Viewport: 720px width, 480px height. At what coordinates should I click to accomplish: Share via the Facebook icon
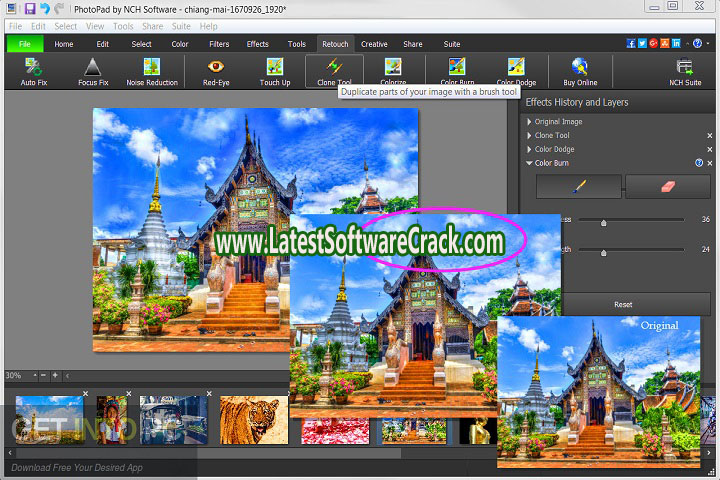(x=631, y=43)
